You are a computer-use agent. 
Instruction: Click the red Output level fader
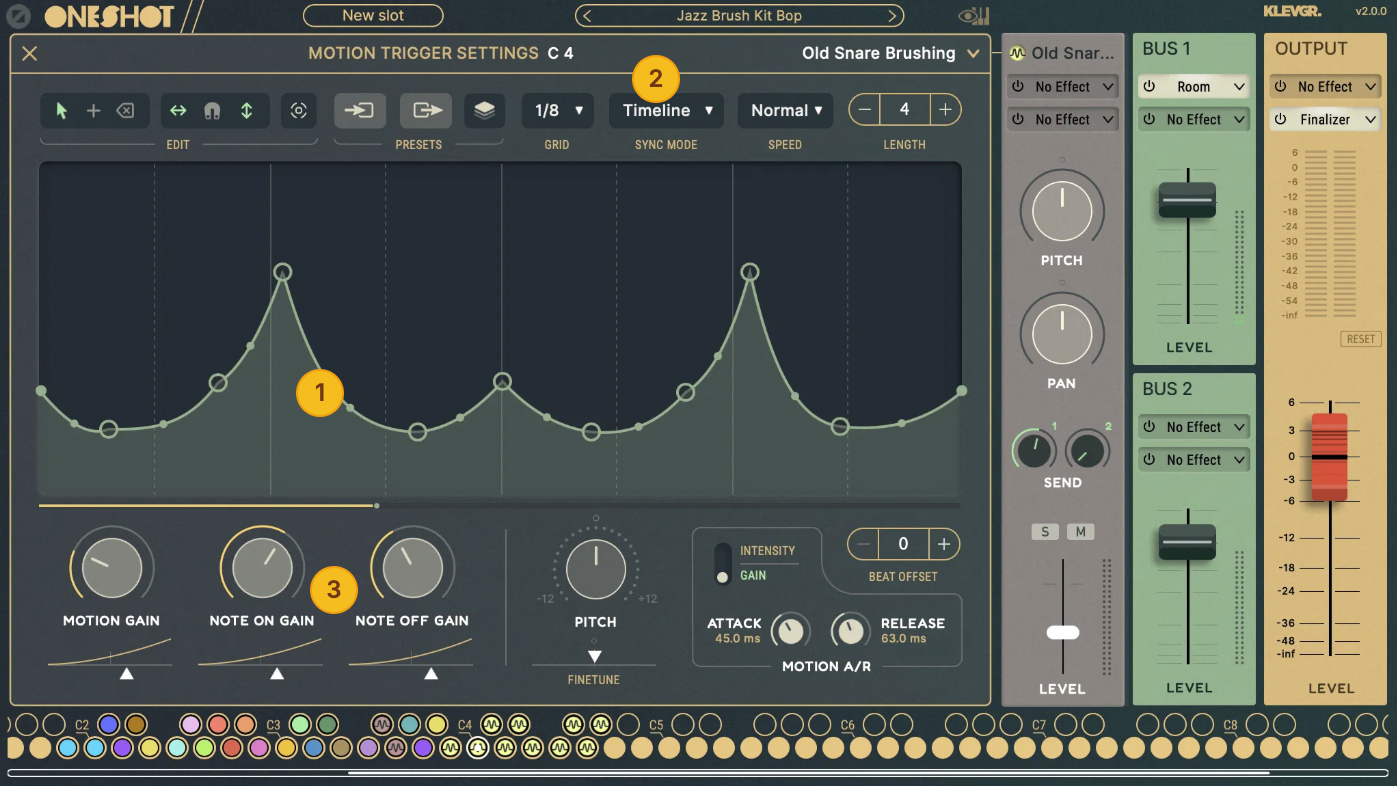1329,457
